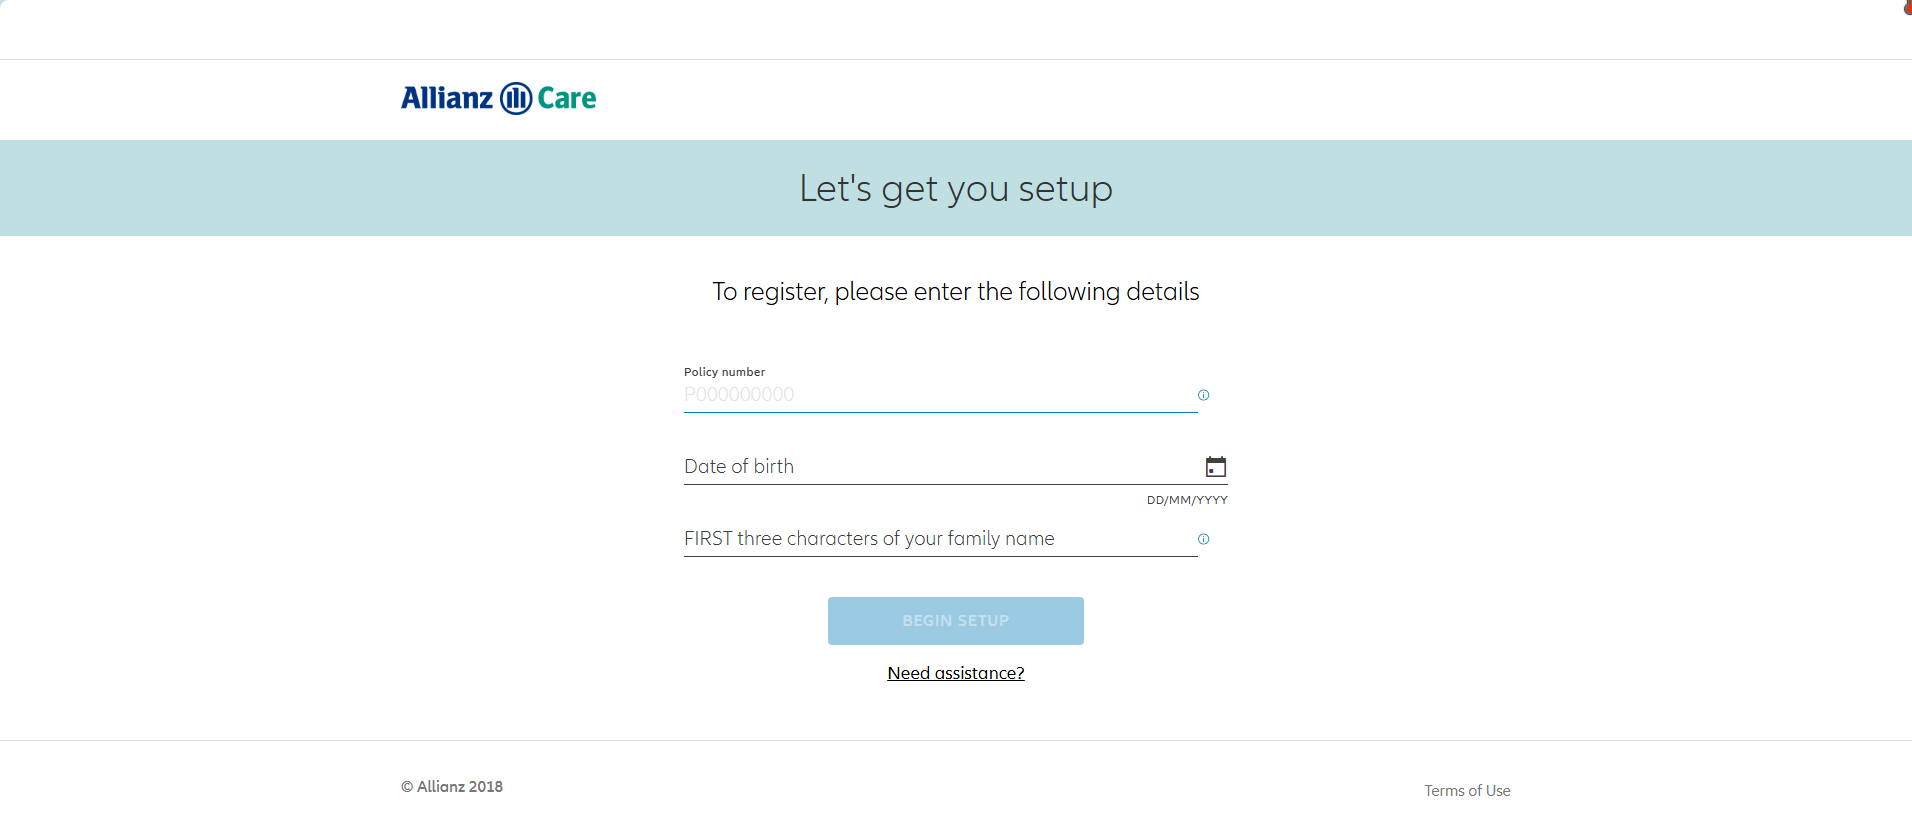The image size is (1912, 813).
Task: Show info tooltip for Policy number
Action: (x=1204, y=395)
